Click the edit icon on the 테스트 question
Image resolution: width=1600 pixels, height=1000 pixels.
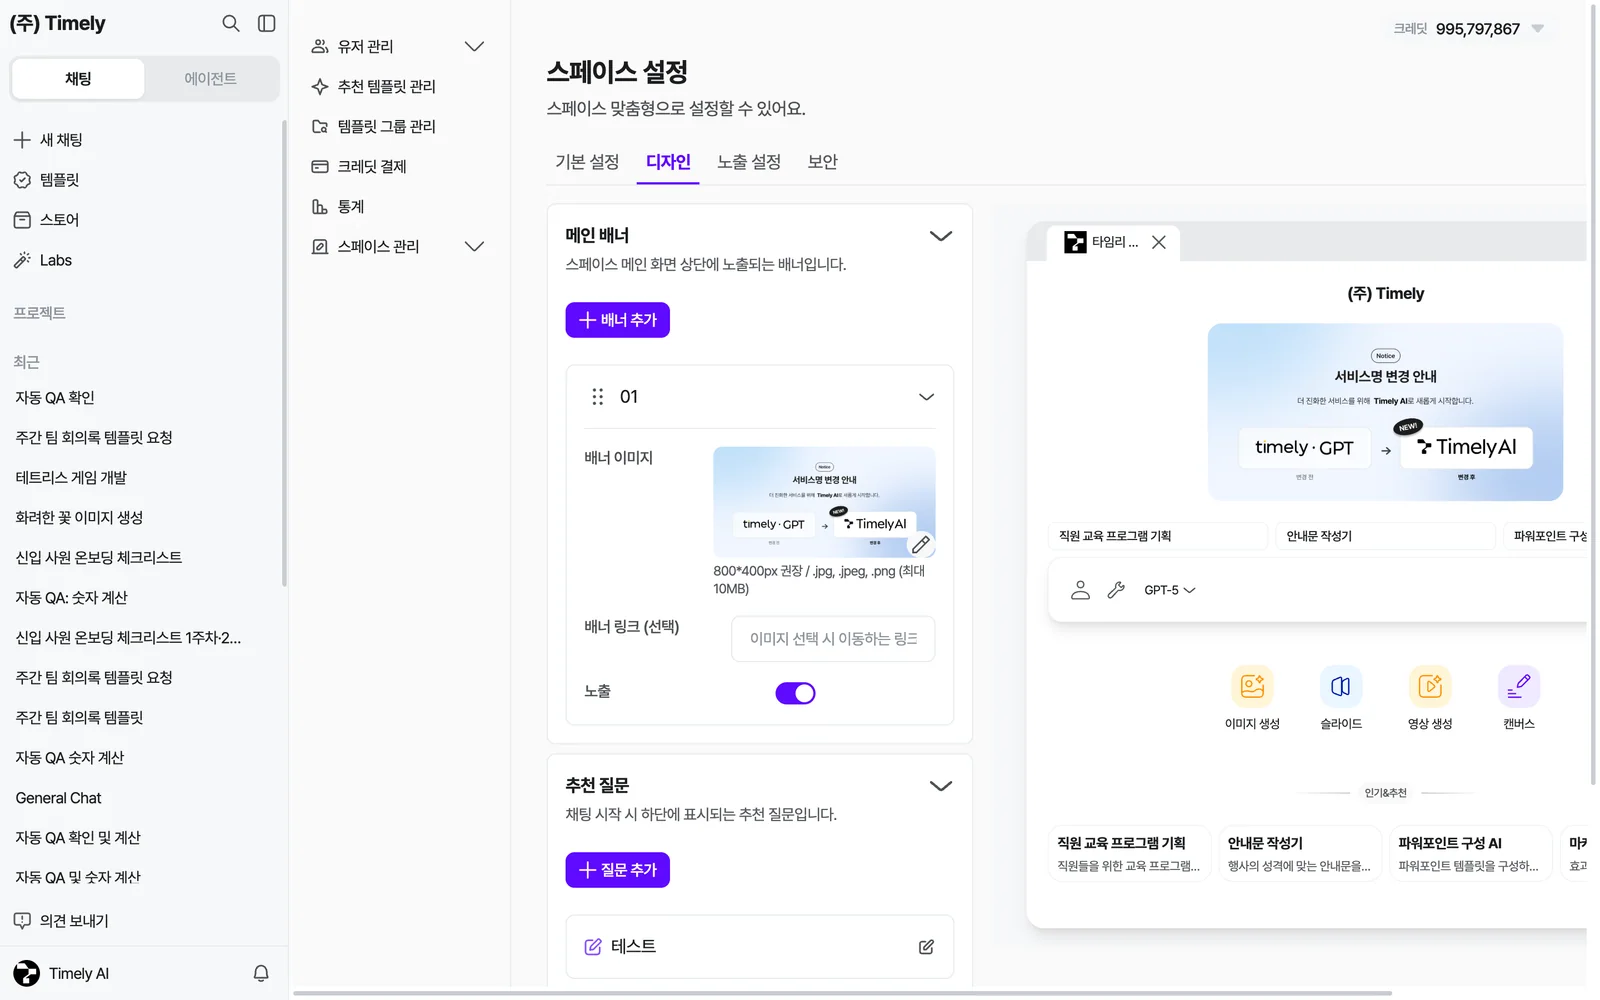point(926,947)
